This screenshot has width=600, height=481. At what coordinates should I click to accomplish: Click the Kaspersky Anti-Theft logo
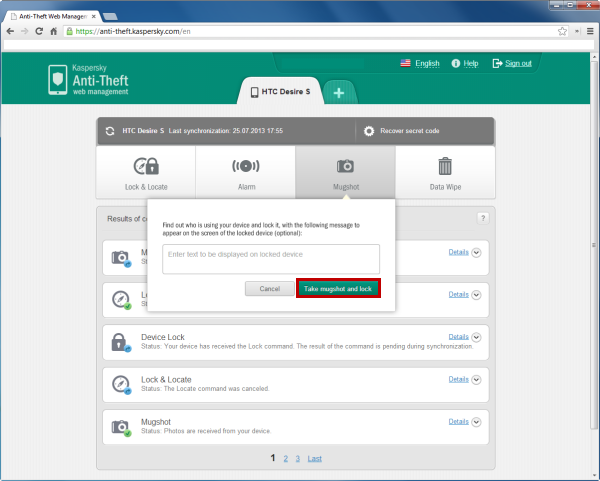[x=88, y=80]
